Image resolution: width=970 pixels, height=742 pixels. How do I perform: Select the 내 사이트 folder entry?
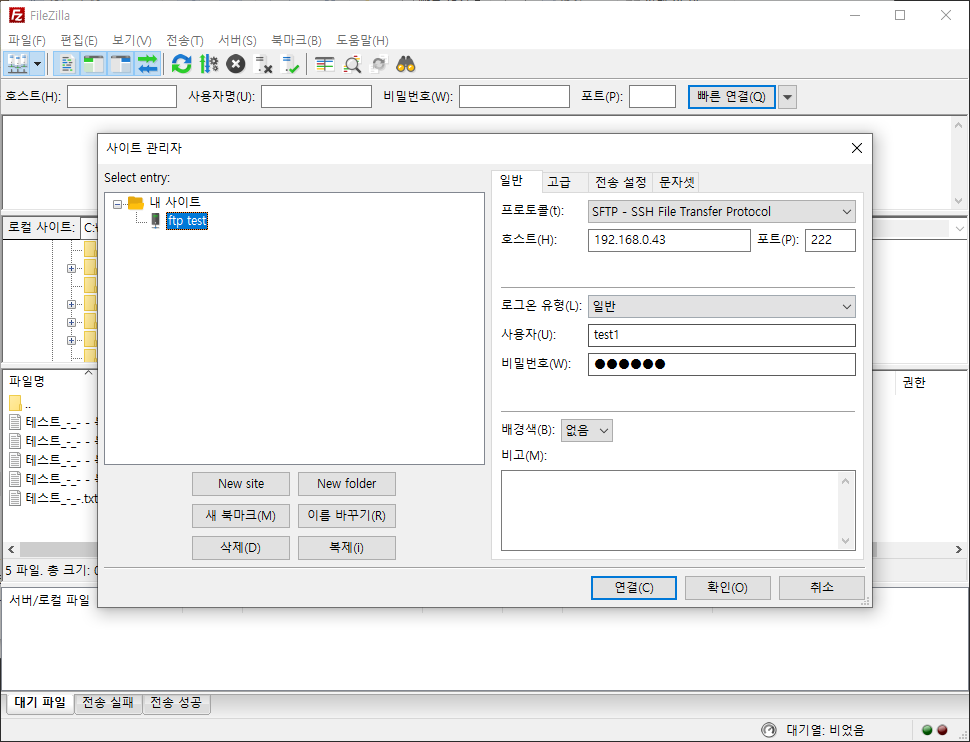tap(174, 202)
